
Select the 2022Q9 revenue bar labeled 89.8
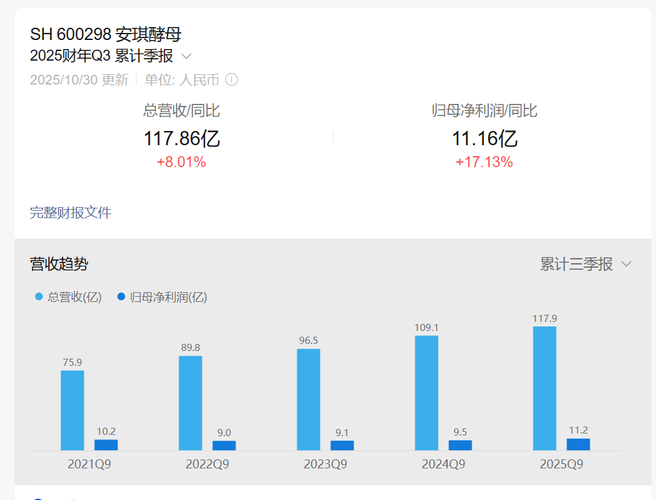[x=190, y=403]
